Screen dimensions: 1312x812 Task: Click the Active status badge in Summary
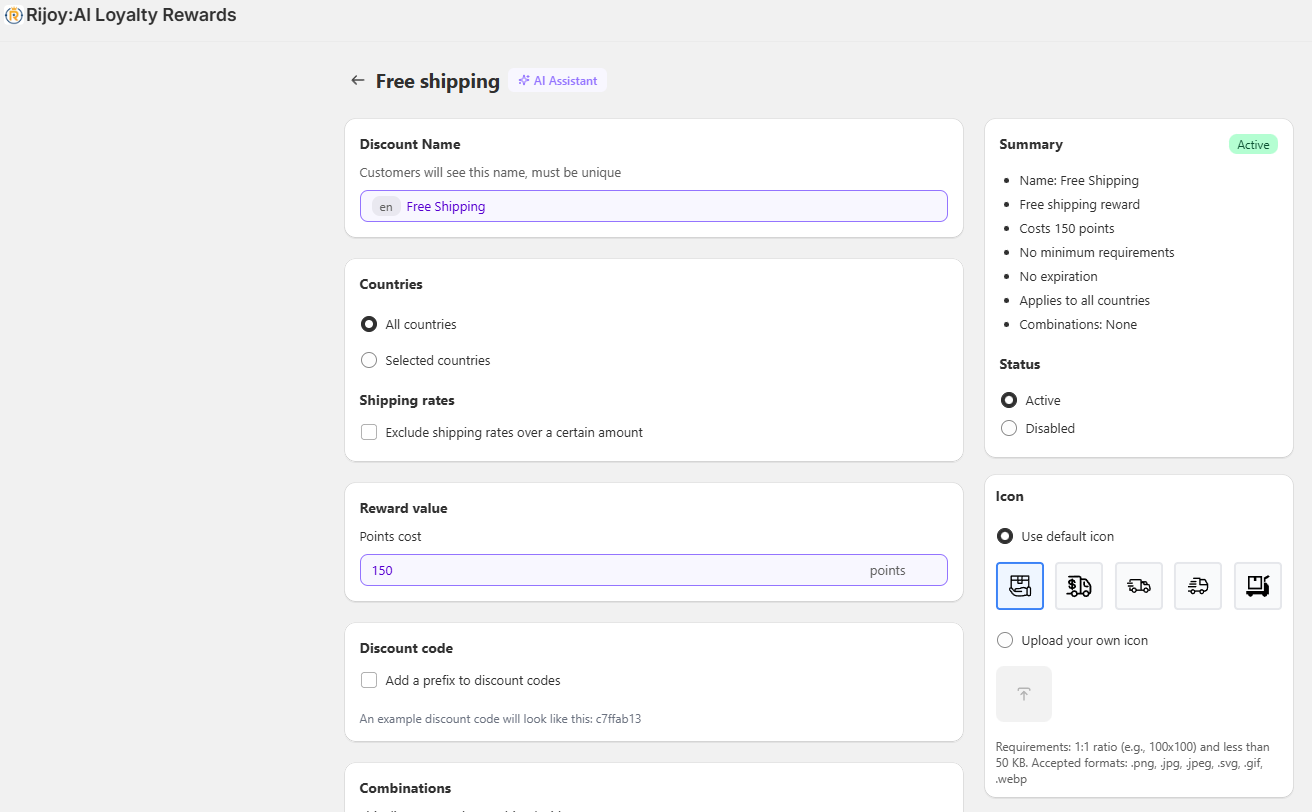click(x=1253, y=143)
